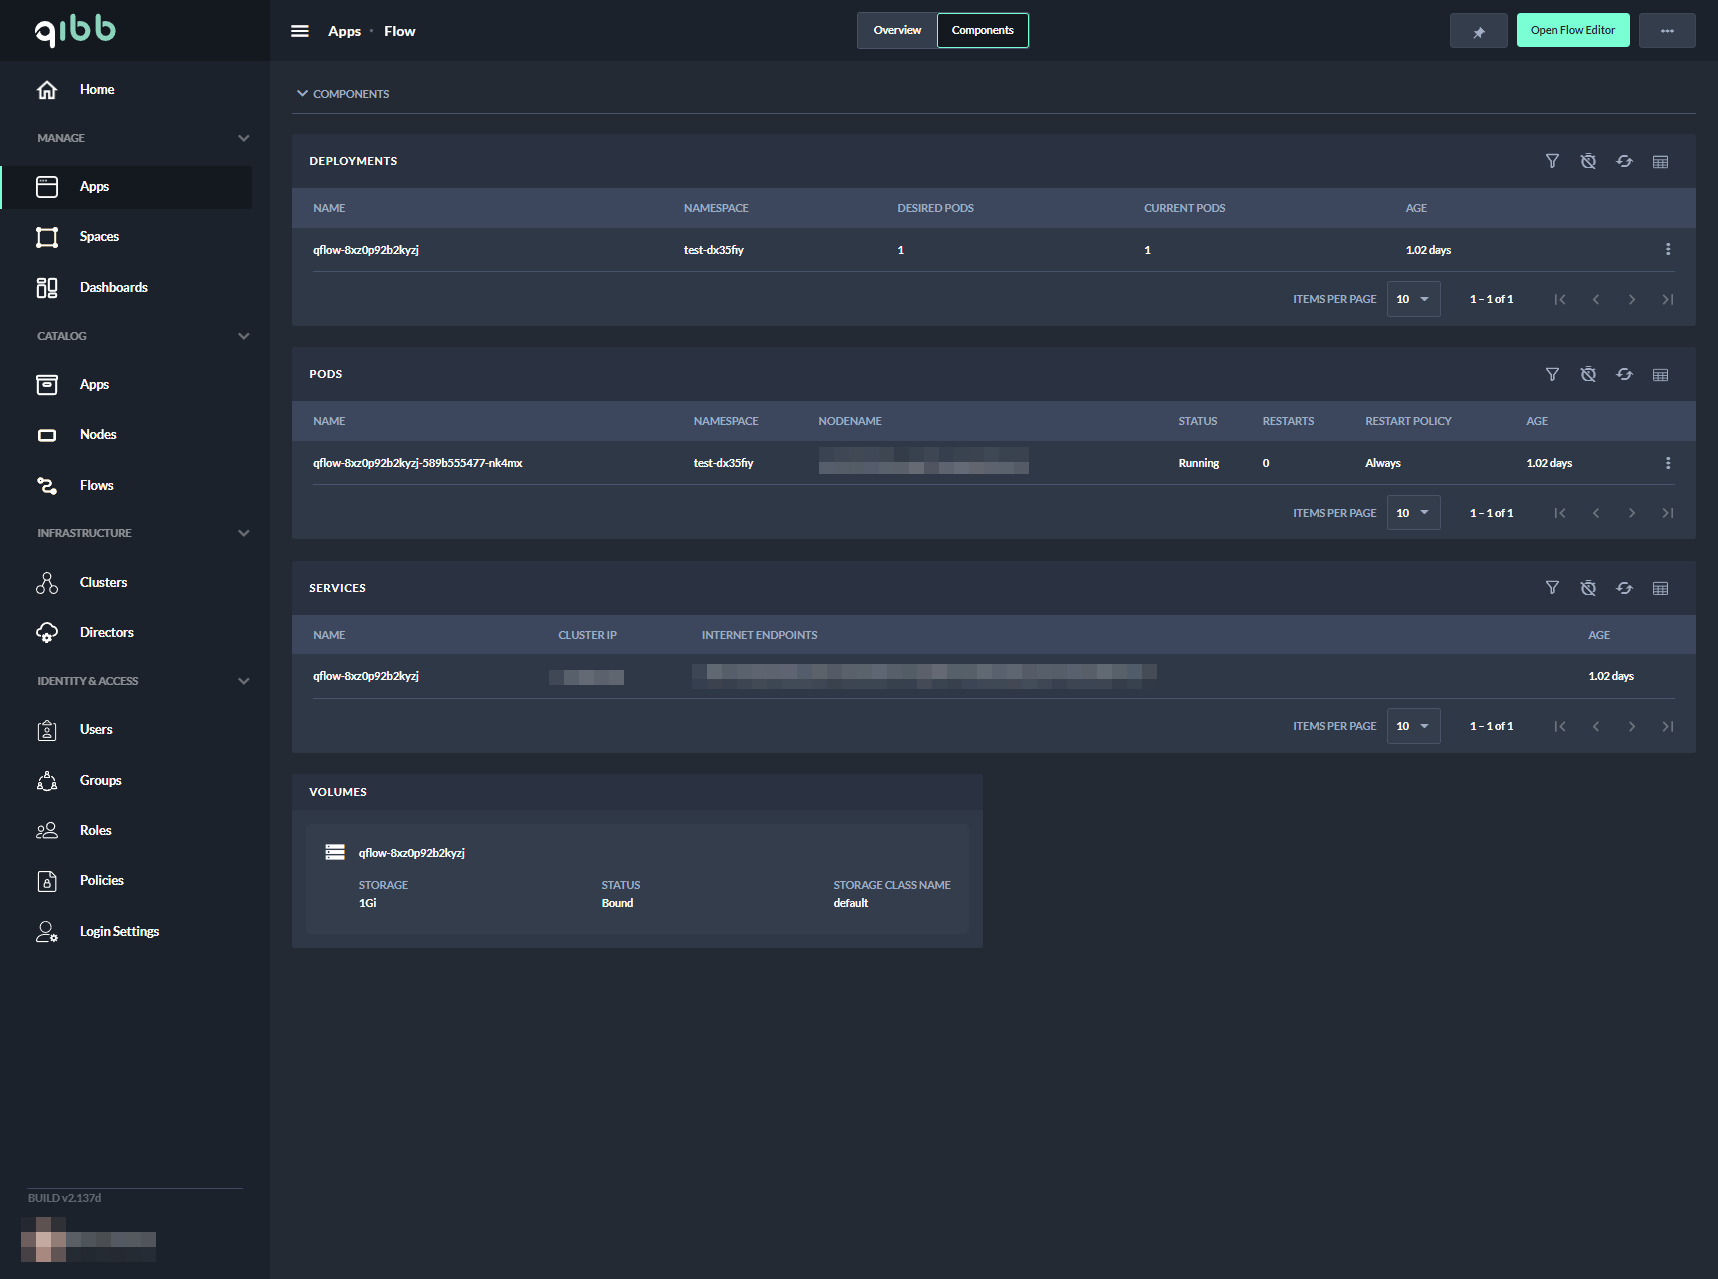Open column settings for Services table

[x=1660, y=588]
